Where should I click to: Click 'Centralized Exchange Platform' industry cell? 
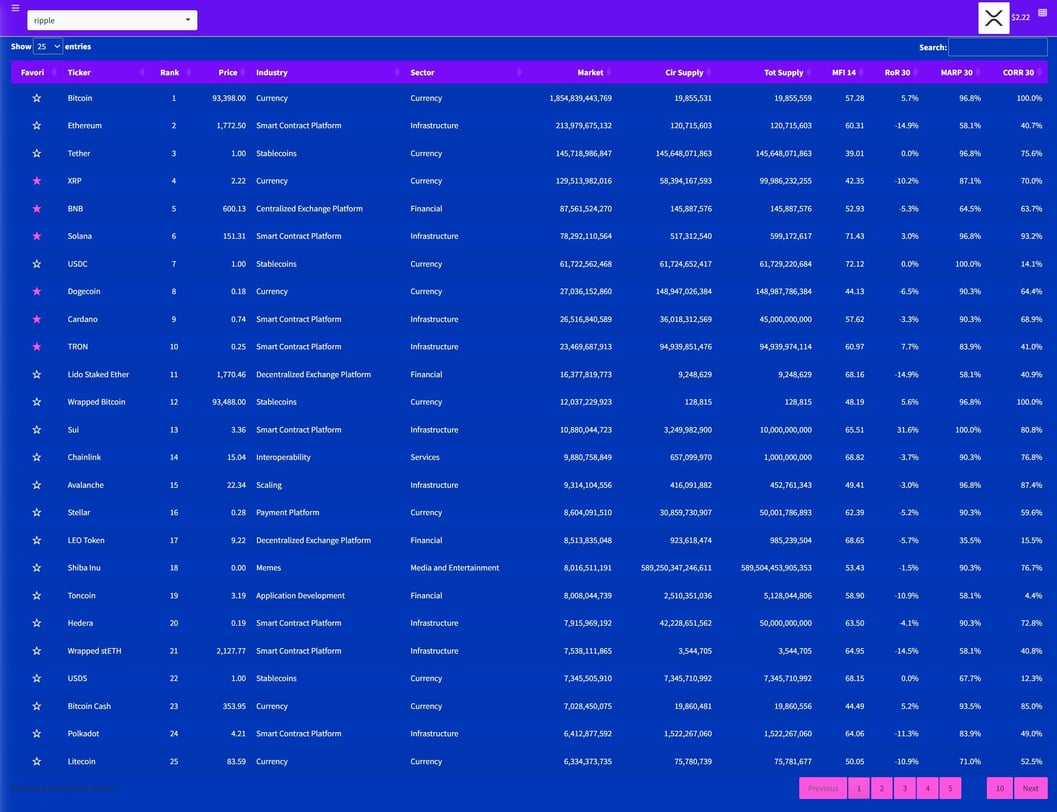(309, 209)
